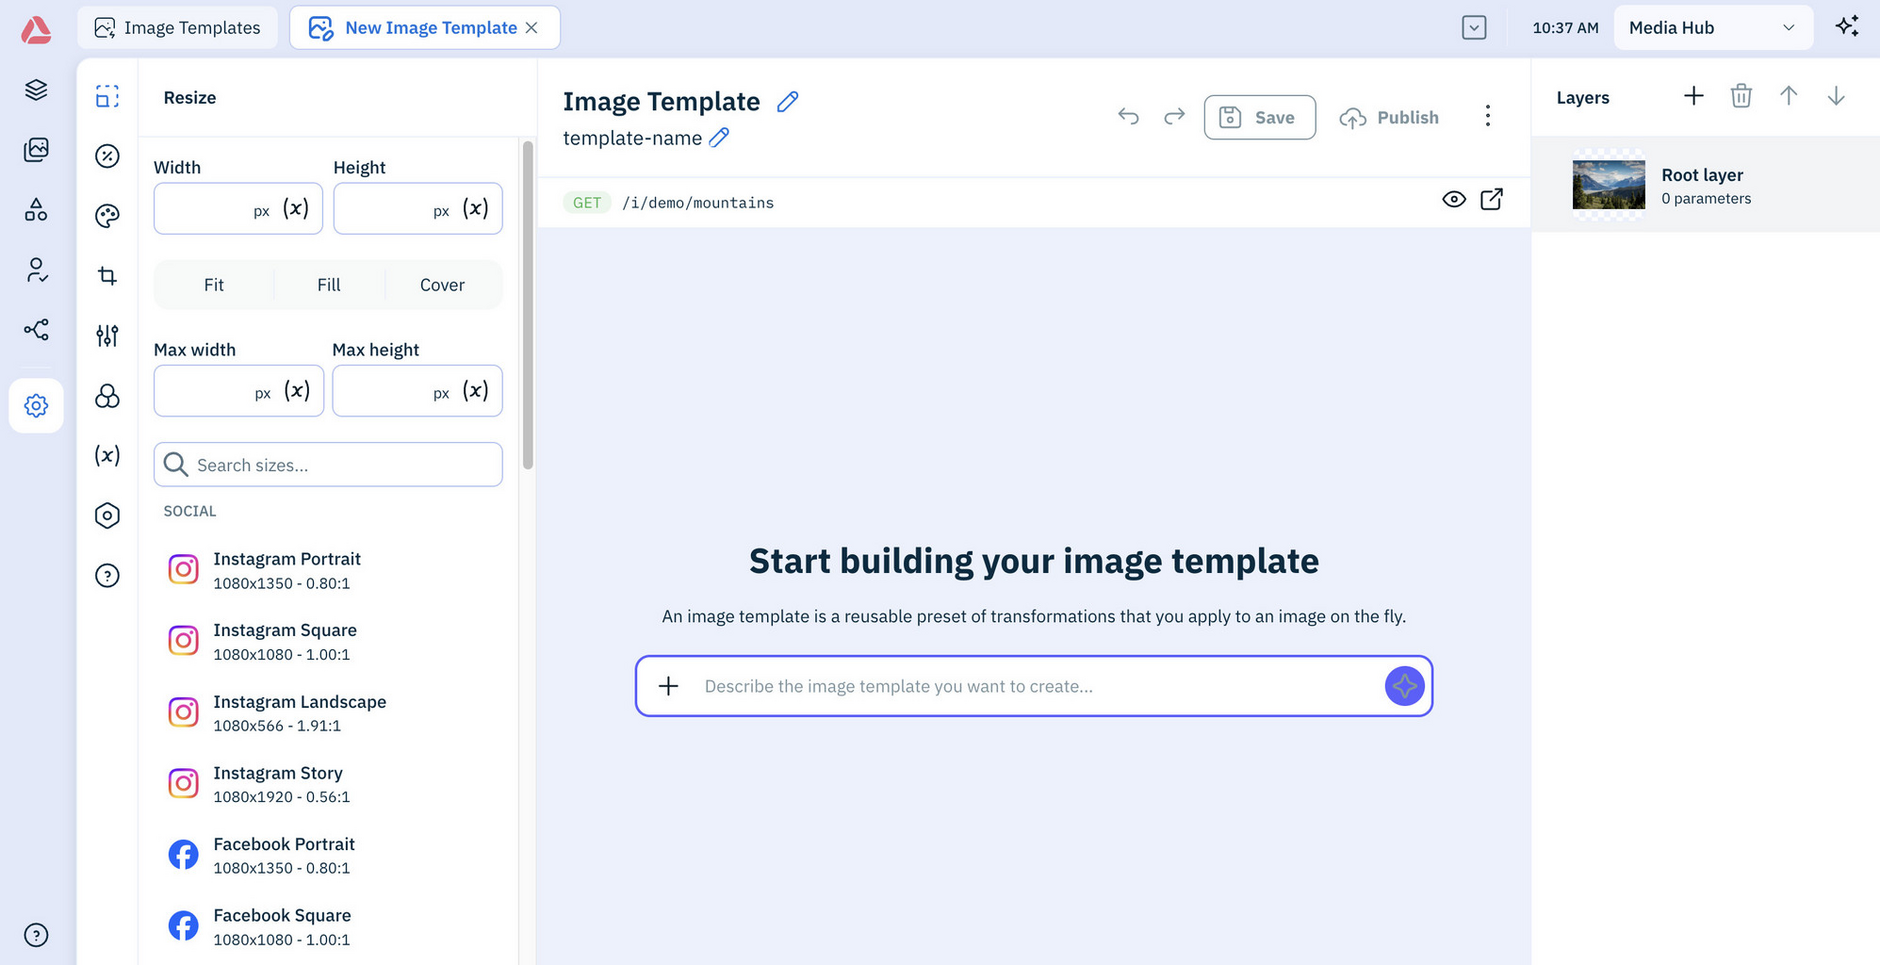
Task: Edit template-name with pencil icon
Action: [719, 137]
